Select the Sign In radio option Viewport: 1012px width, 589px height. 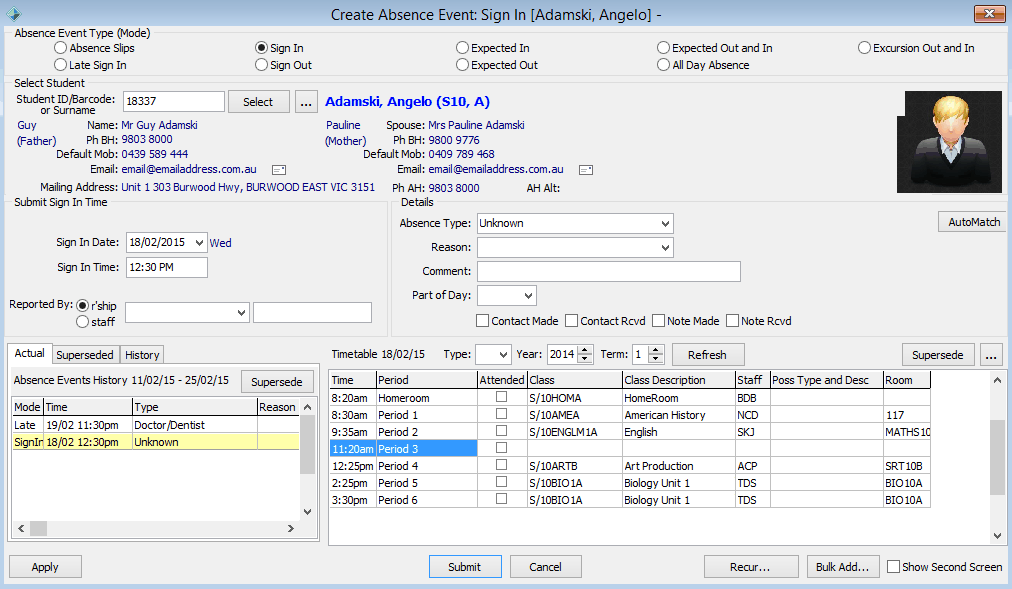click(x=261, y=48)
